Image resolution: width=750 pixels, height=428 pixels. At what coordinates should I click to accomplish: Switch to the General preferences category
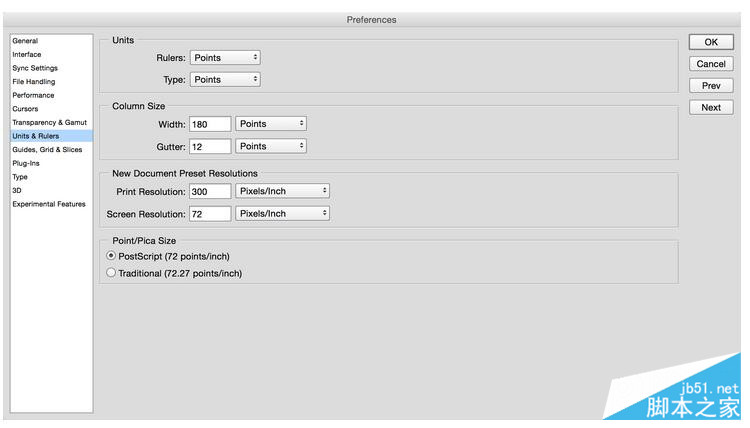point(25,41)
